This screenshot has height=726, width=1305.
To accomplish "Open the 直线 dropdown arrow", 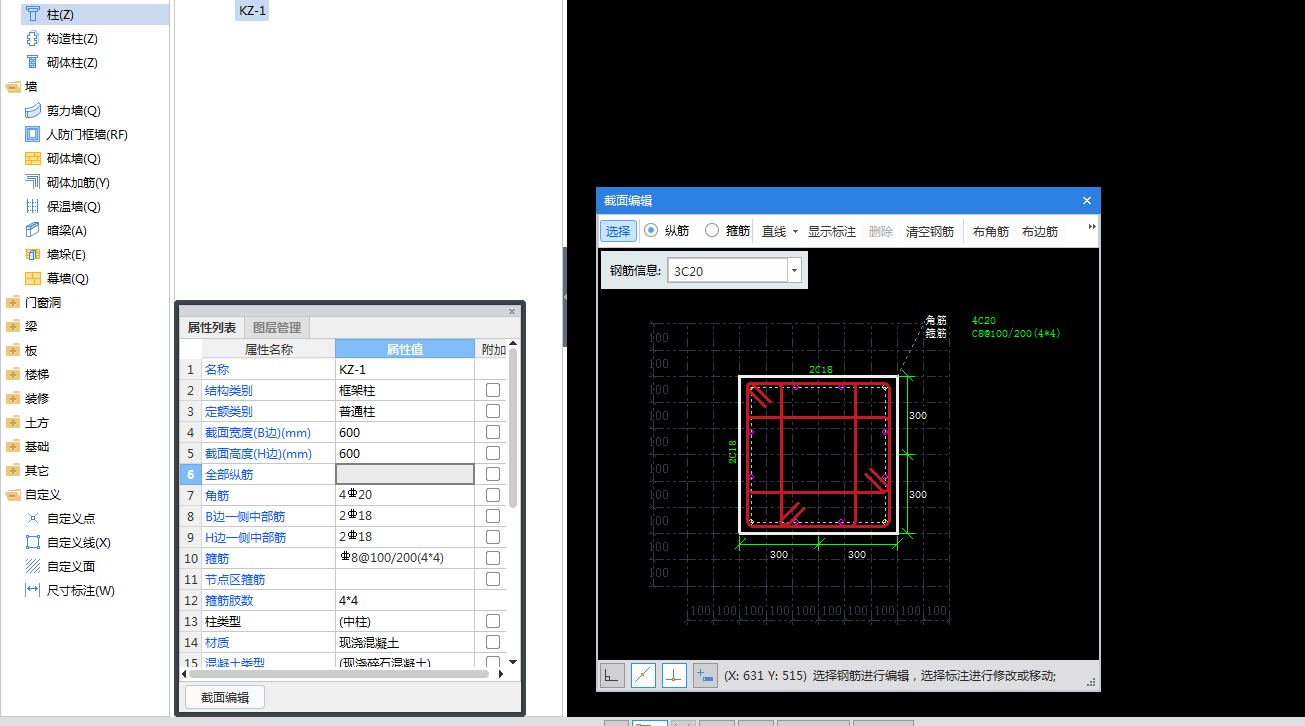I will click(796, 231).
